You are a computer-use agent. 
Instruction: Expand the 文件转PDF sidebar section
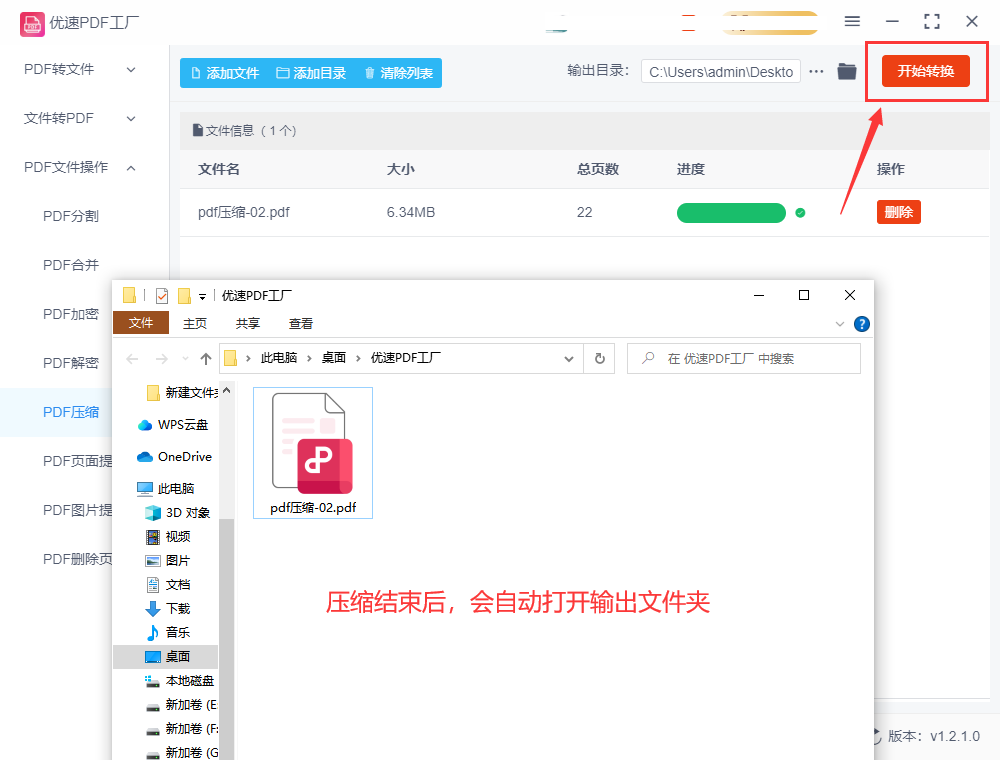point(131,119)
